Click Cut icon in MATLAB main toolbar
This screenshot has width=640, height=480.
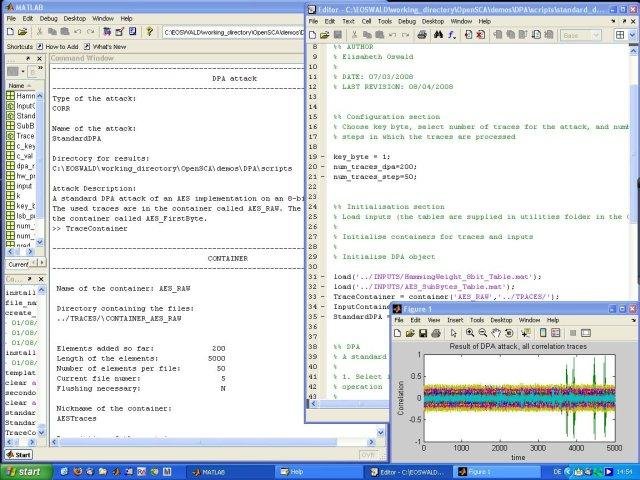coord(40,32)
